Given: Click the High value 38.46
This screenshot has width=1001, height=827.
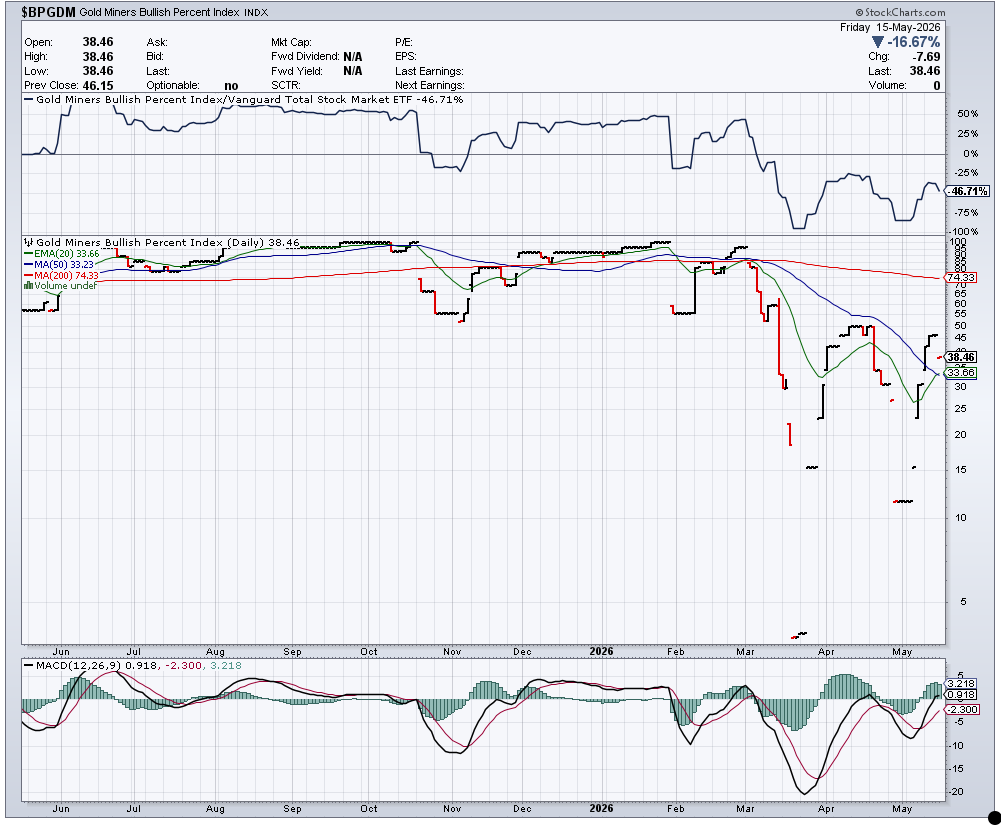Looking at the screenshot, I should click(98, 56).
